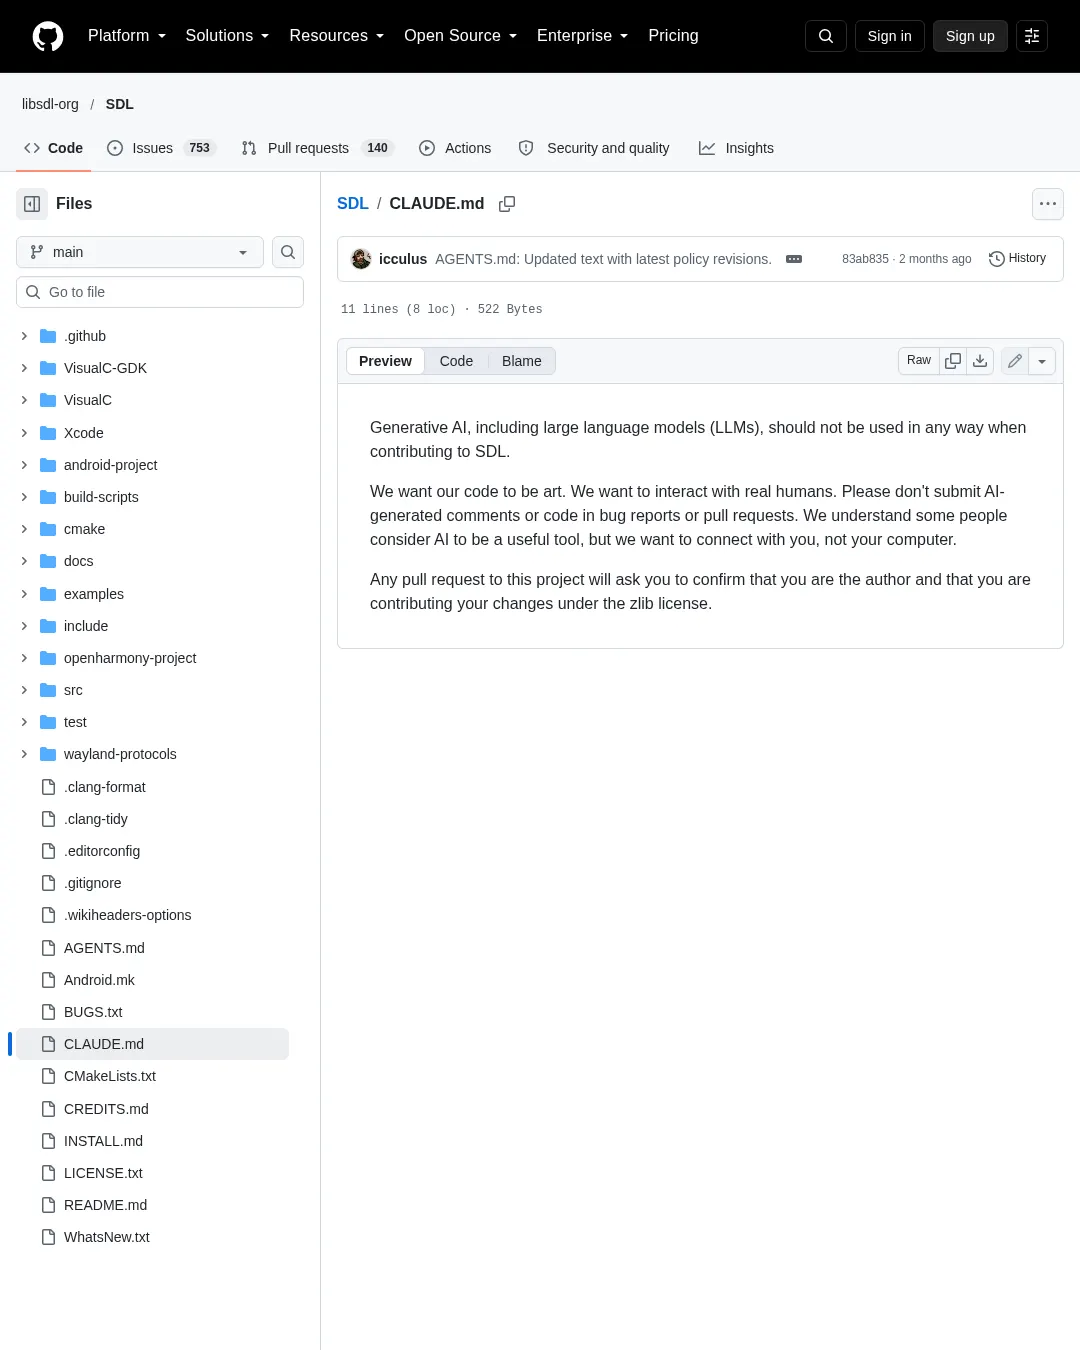Click the Sign in button

coord(890,36)
